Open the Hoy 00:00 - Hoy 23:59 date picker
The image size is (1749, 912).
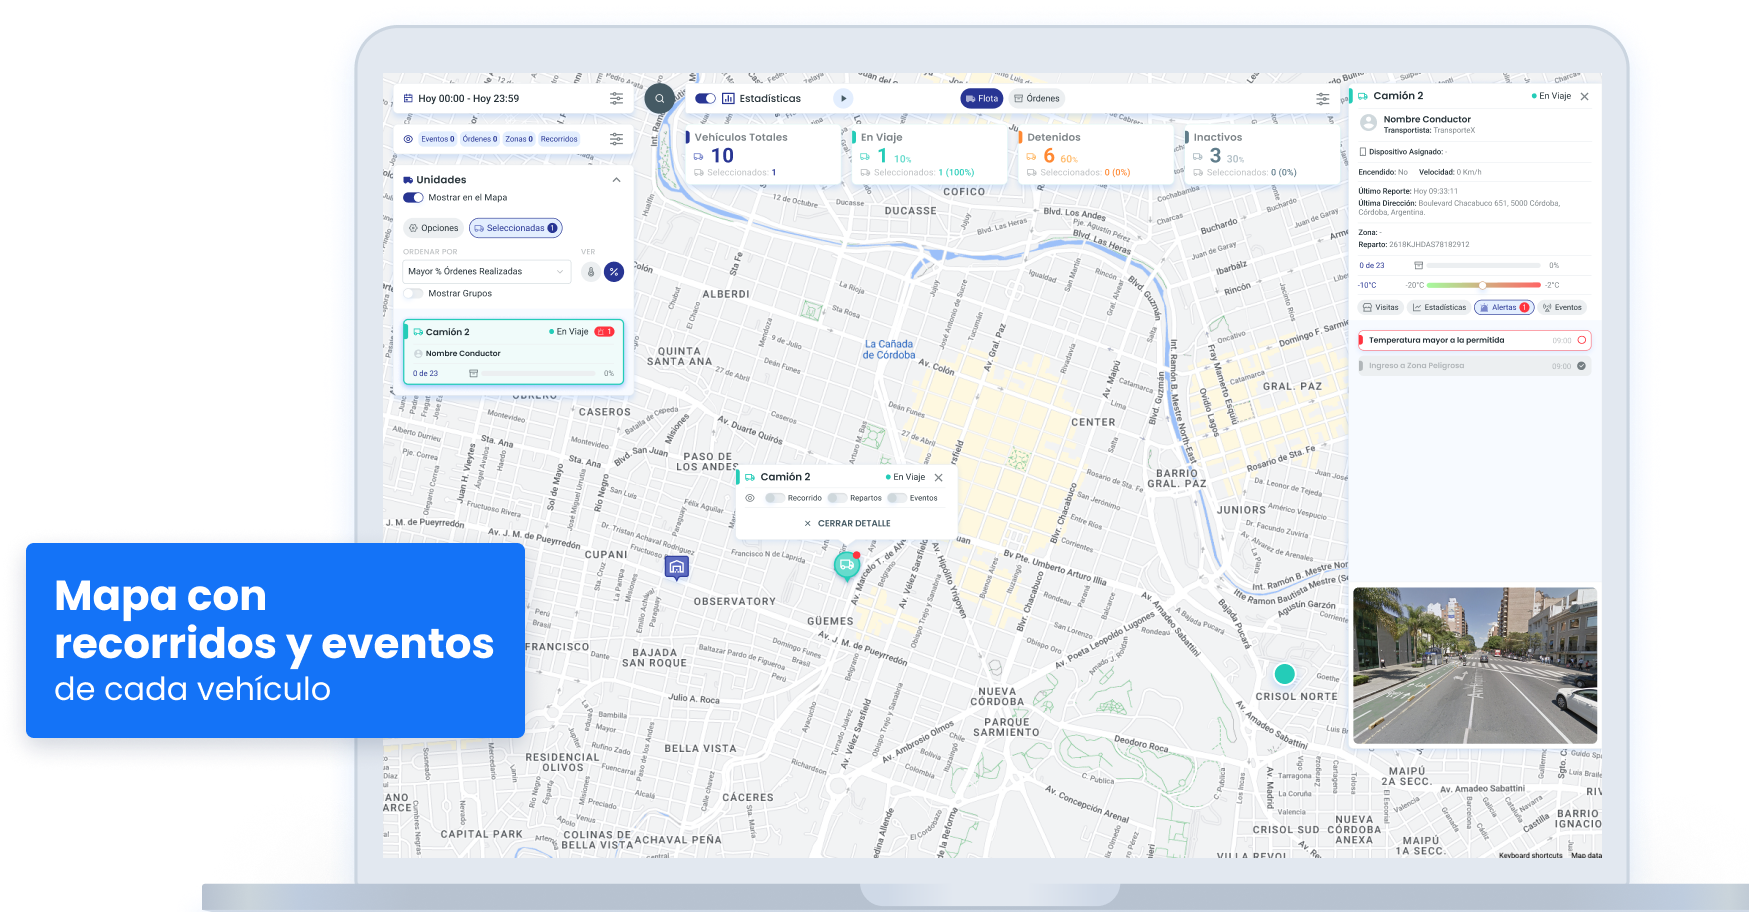468,98
